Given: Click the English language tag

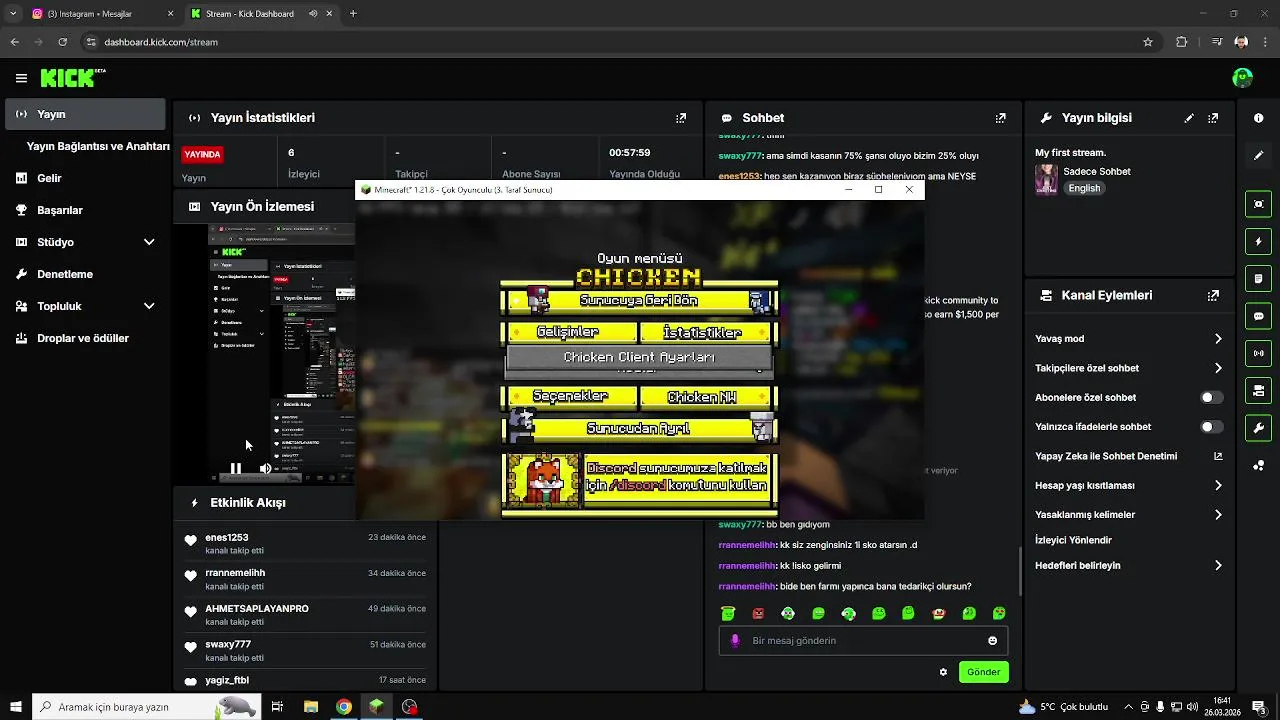Looking at the screenshot, I should [1084, 188].
